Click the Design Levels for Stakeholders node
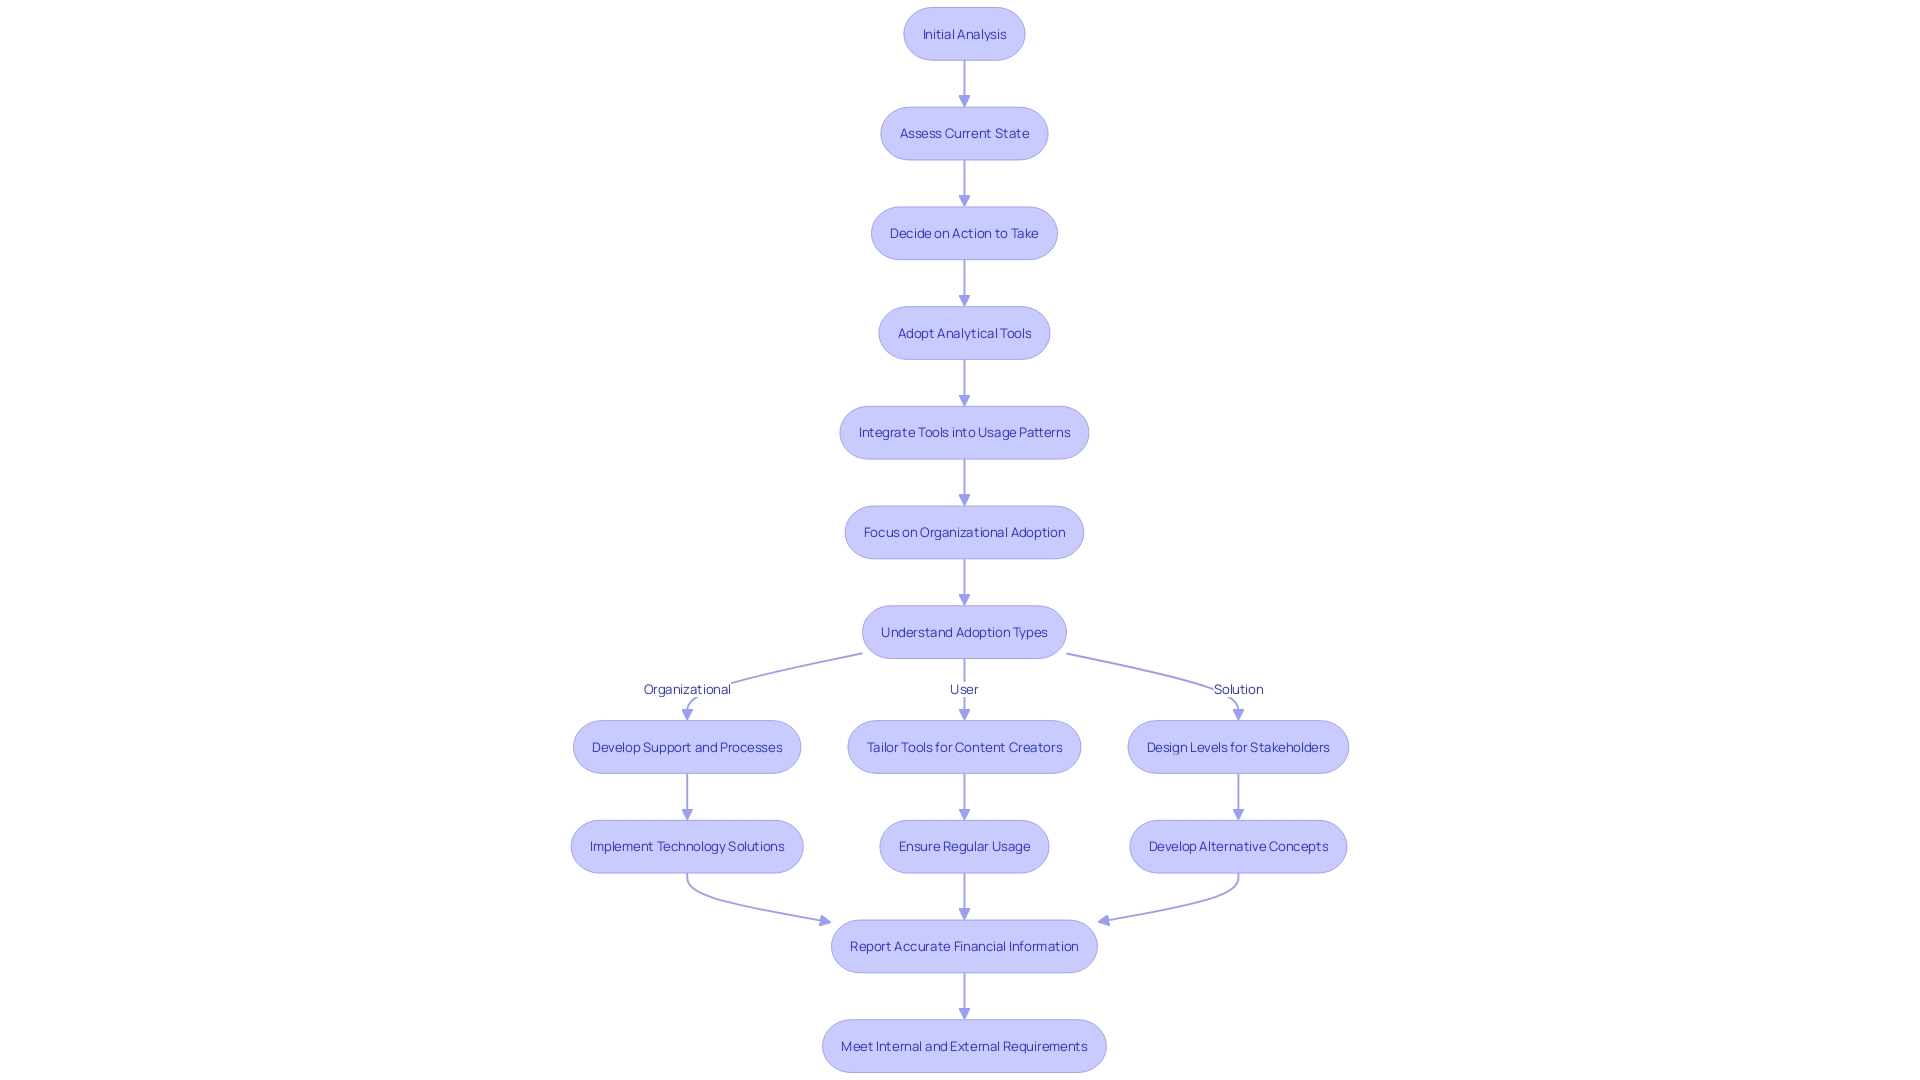Viewport: 1920px width, 1080px height. (x=1238, y=746)
